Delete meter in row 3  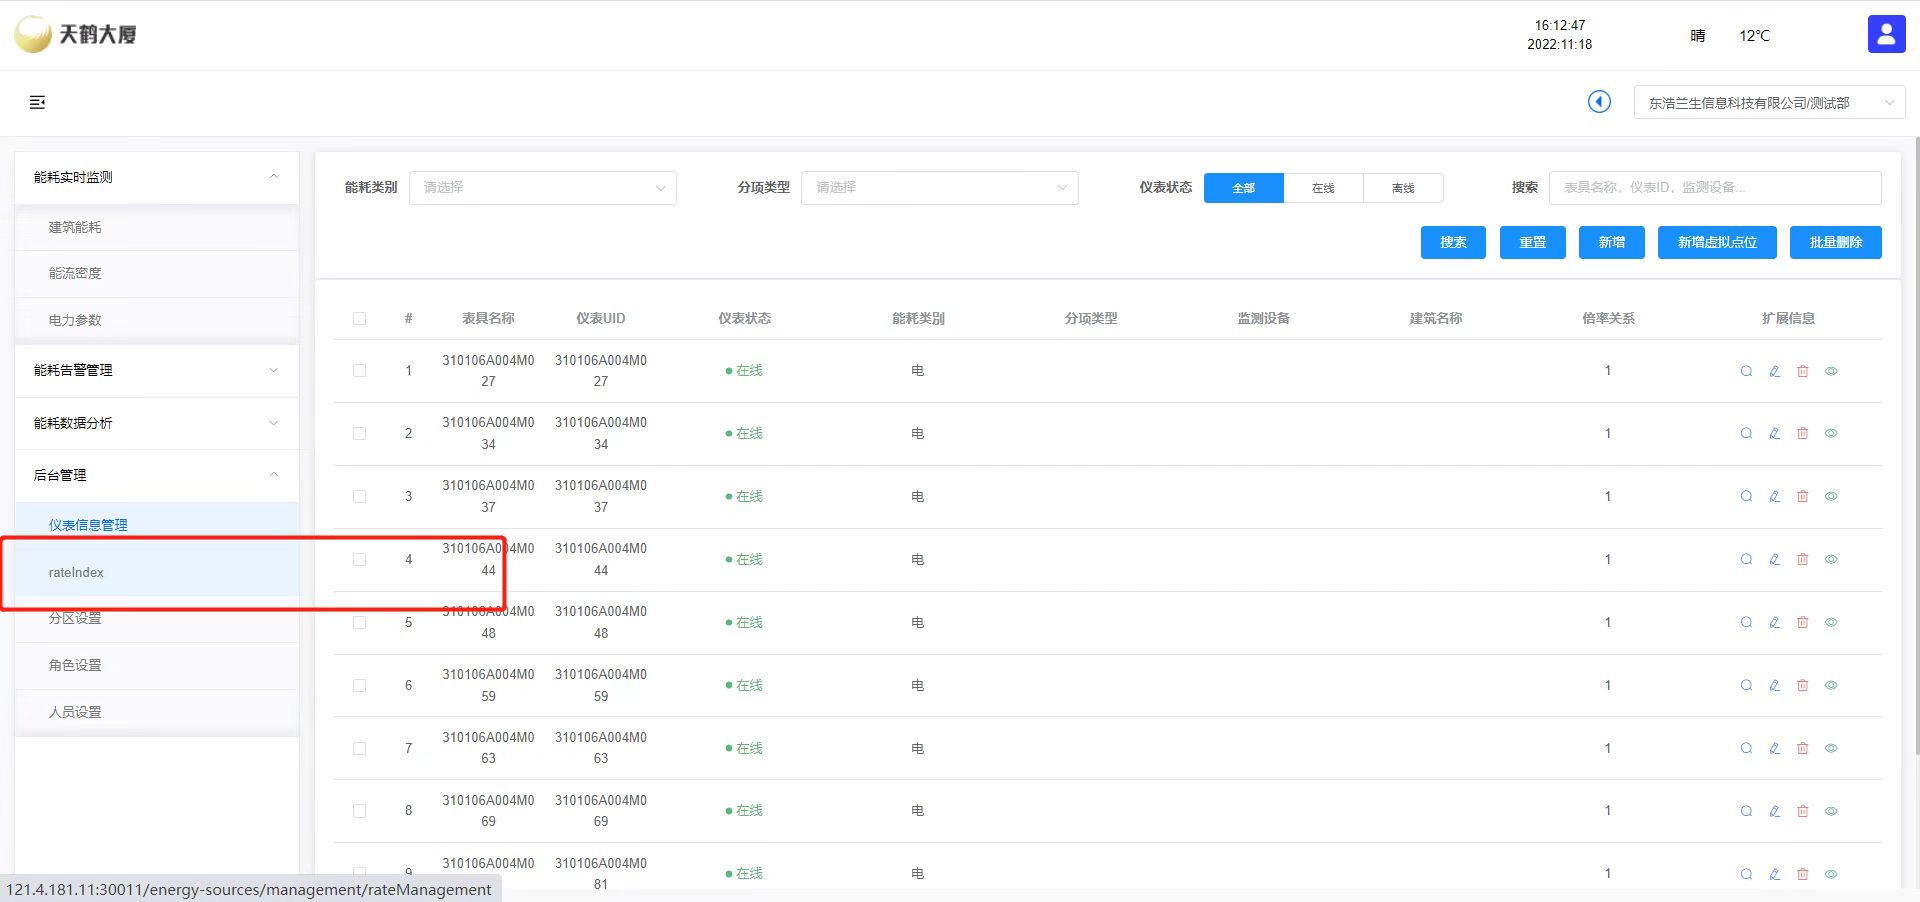tap(1802, 497)
